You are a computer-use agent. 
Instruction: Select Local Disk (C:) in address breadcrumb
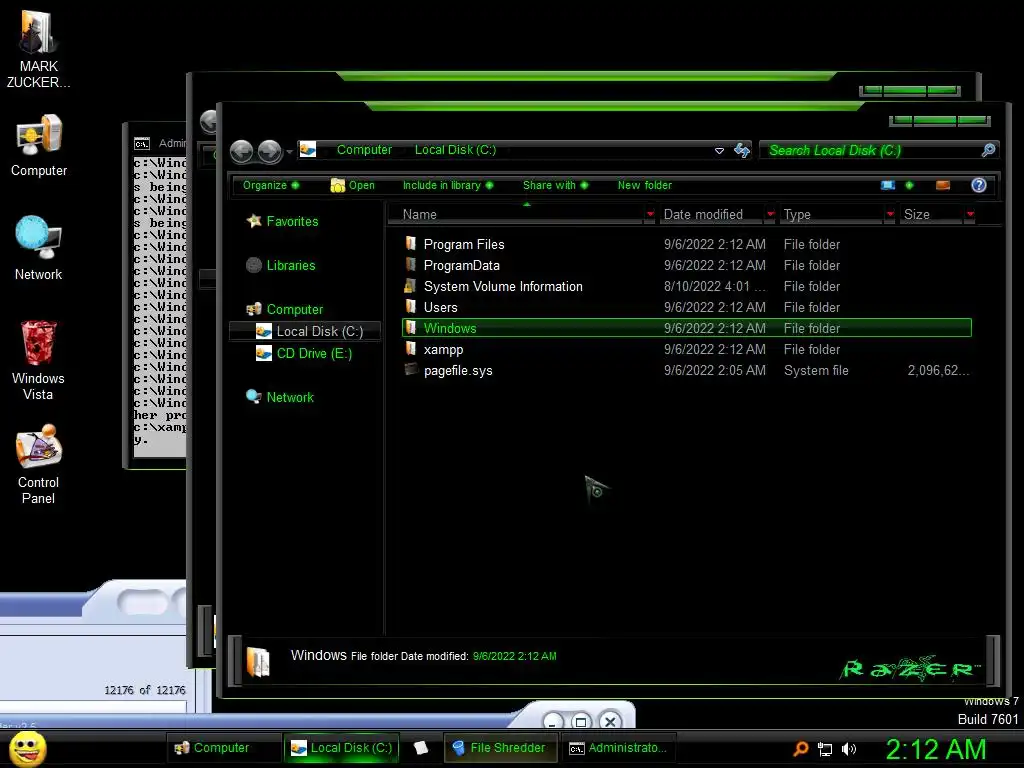(455, 150)
